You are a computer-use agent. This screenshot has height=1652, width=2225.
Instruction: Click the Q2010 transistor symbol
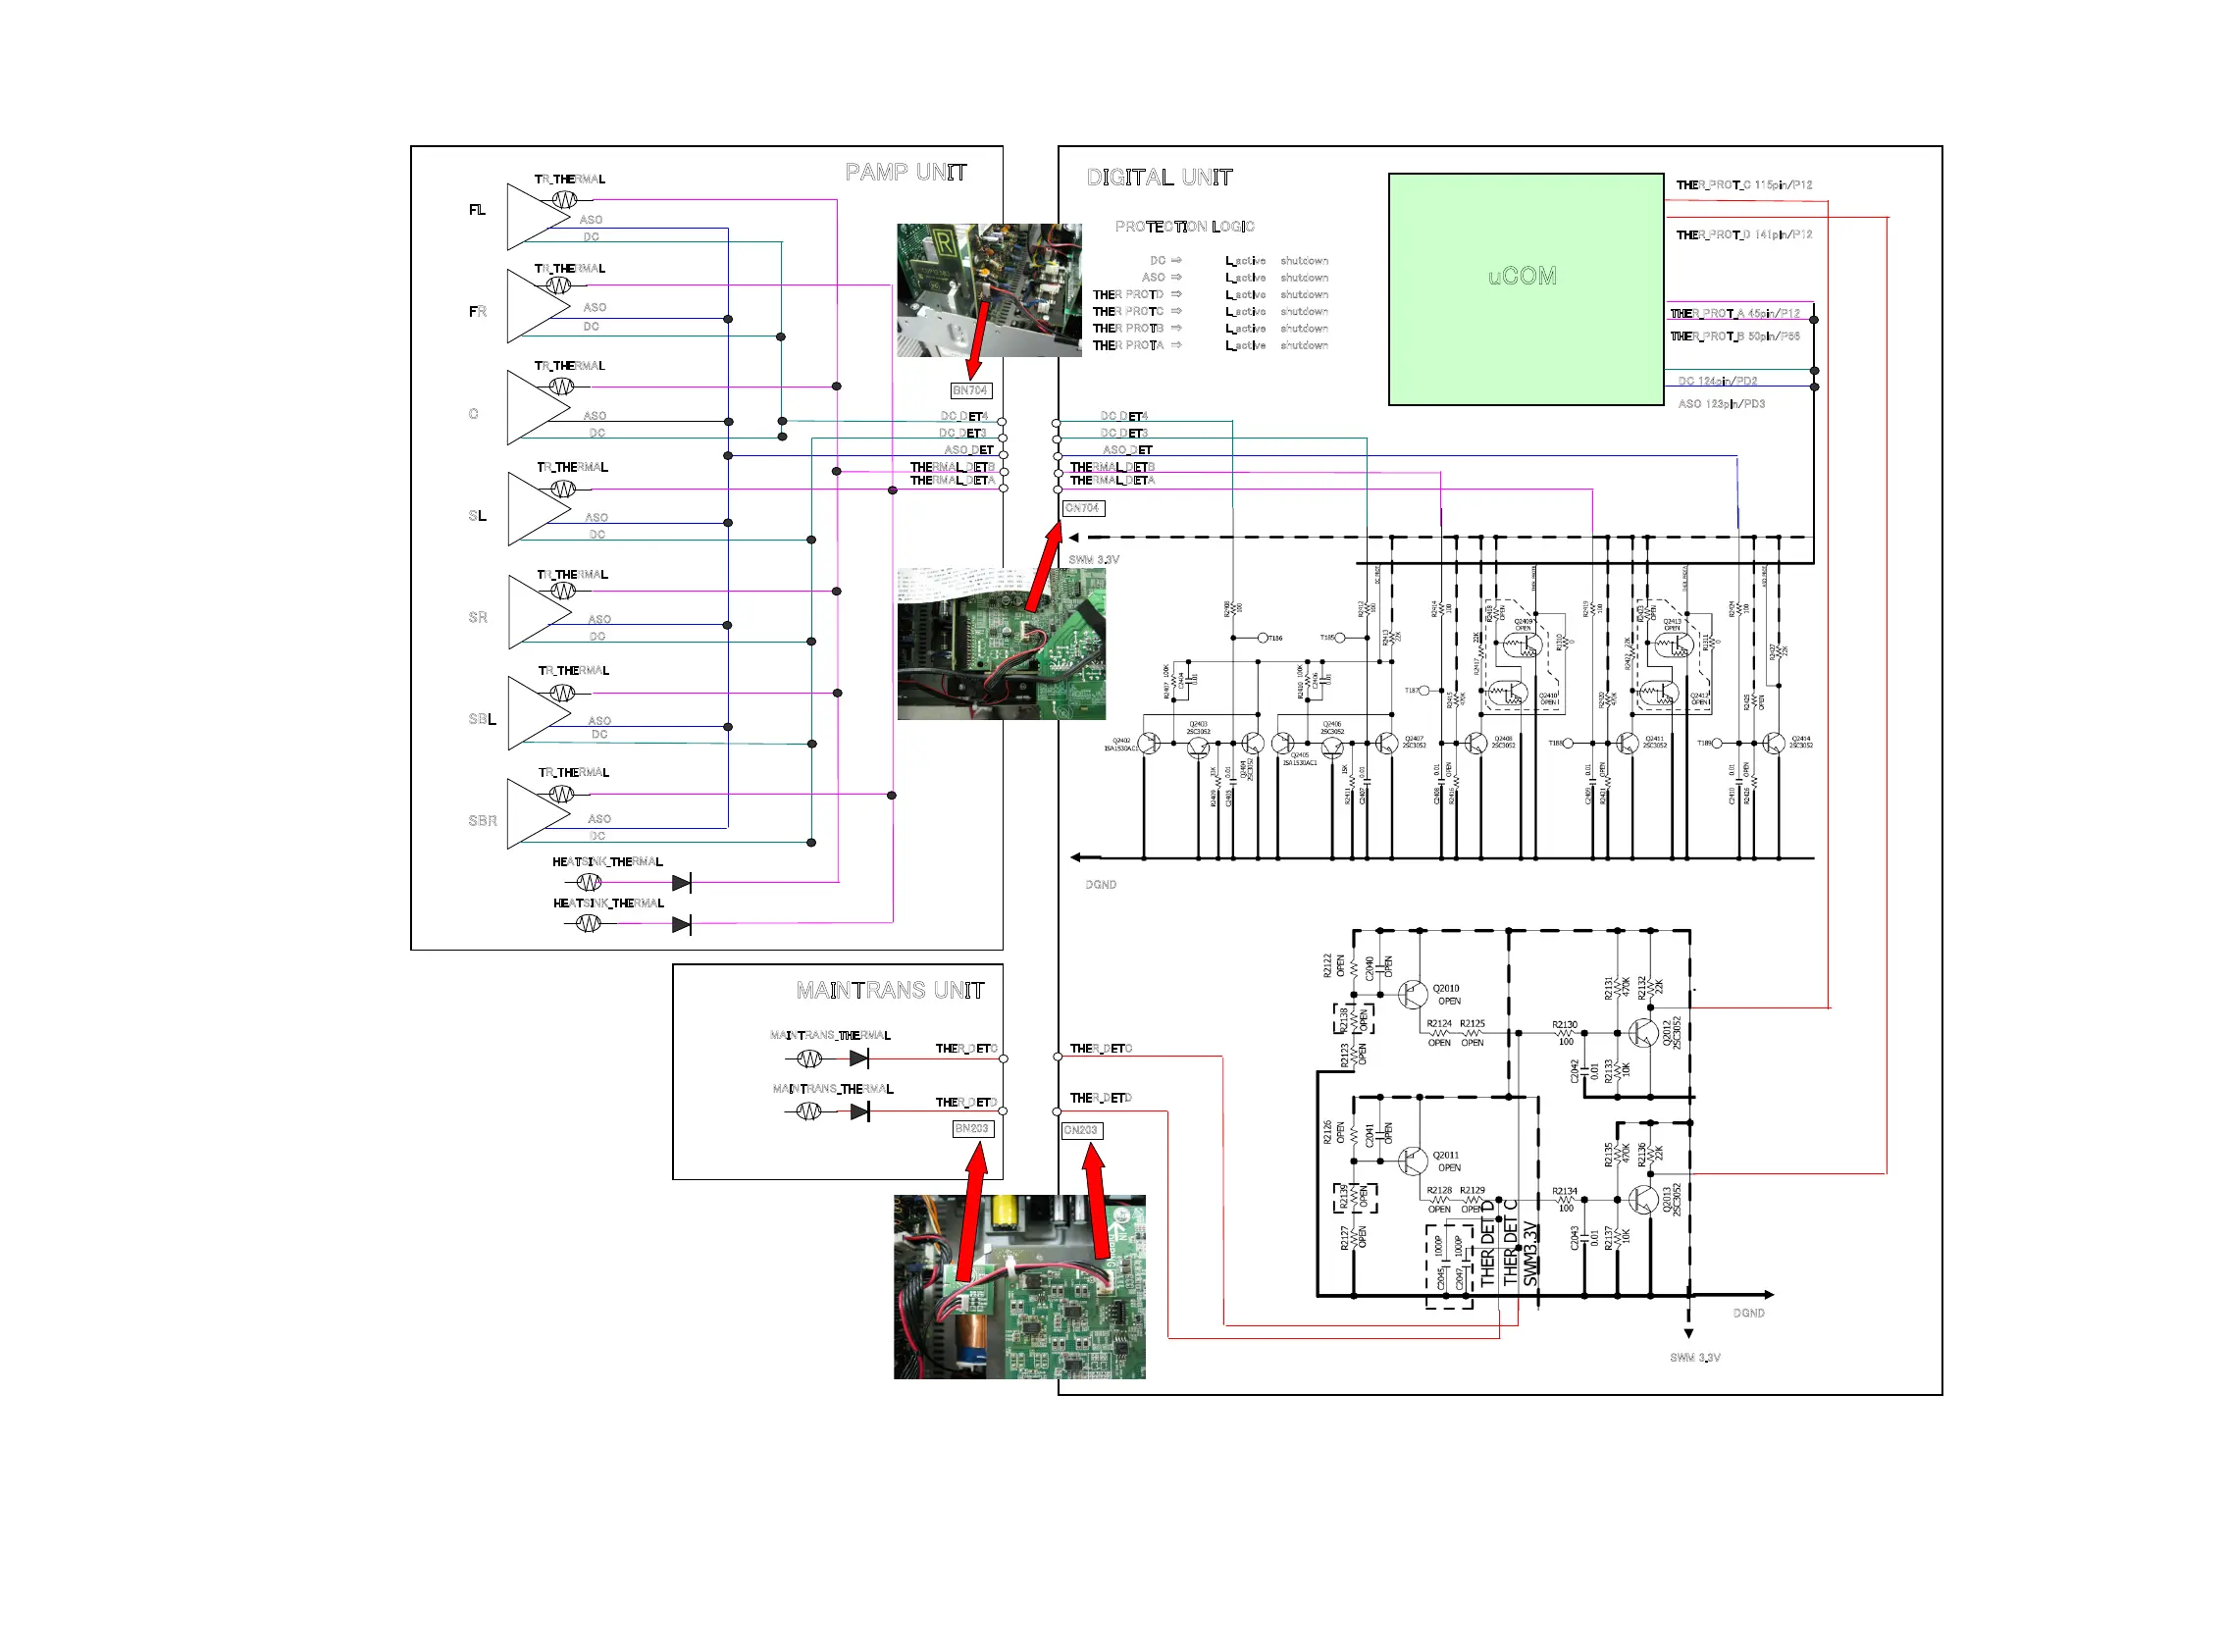1412,995
